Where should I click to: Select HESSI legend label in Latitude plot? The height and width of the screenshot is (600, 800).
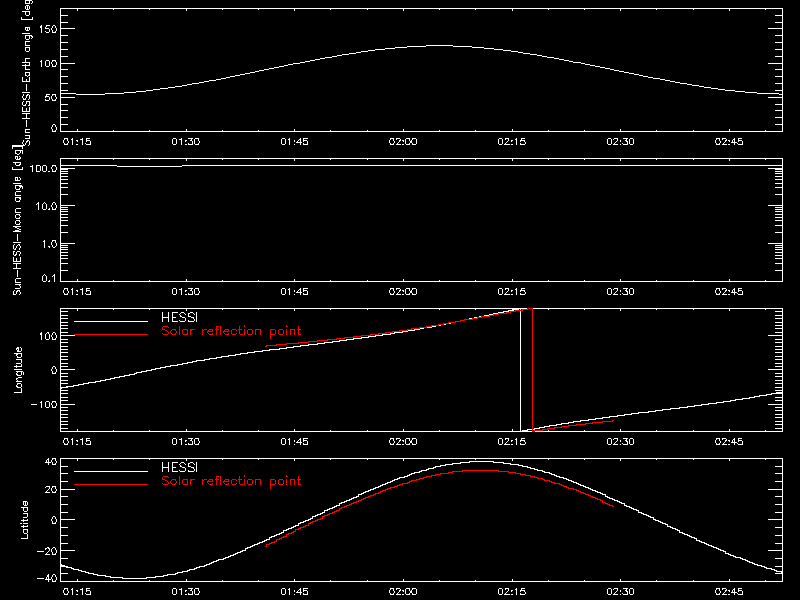click(x=179, y=467)
